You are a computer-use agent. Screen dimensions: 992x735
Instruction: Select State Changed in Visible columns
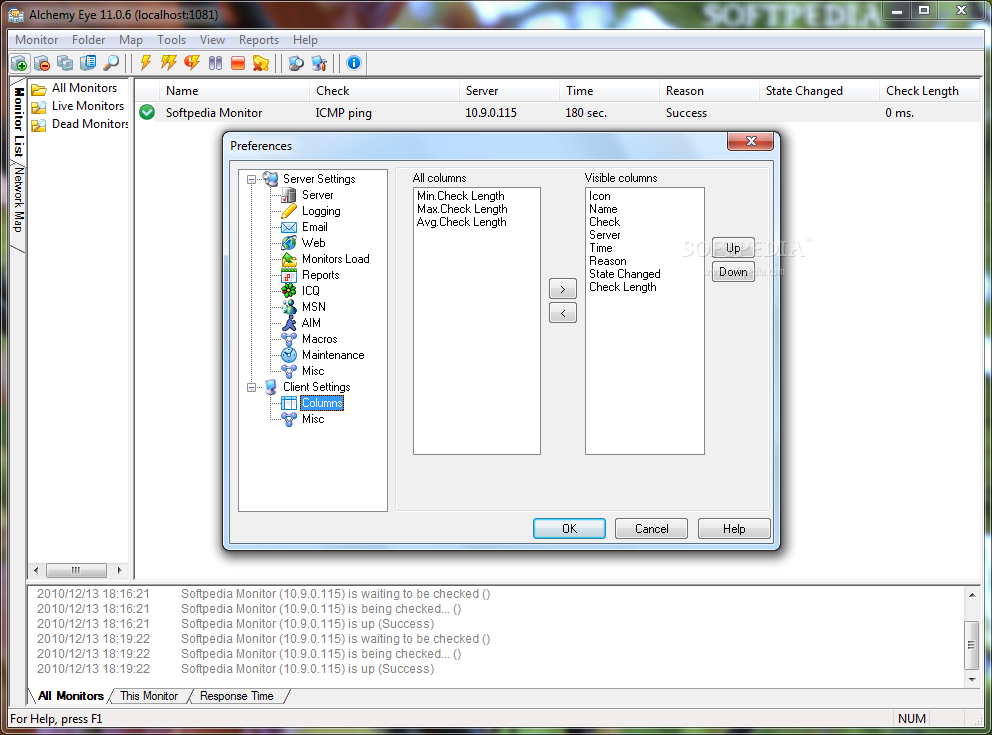[x=624, y=274]
